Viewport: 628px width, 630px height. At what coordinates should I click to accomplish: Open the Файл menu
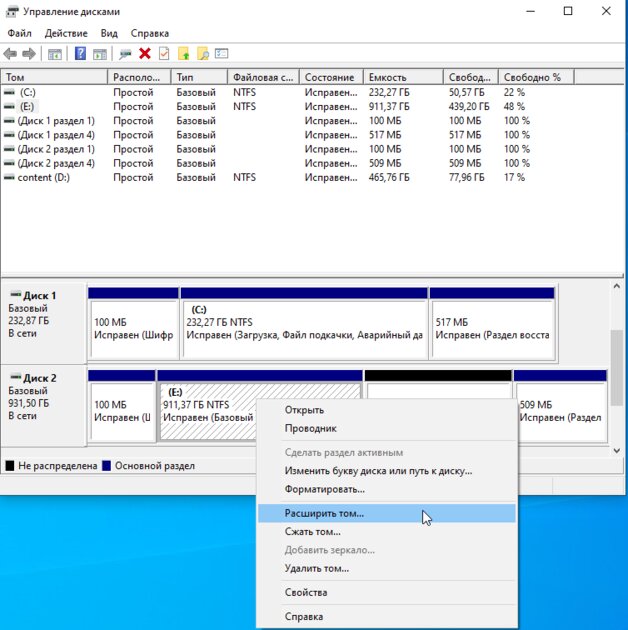coord(19,33)
